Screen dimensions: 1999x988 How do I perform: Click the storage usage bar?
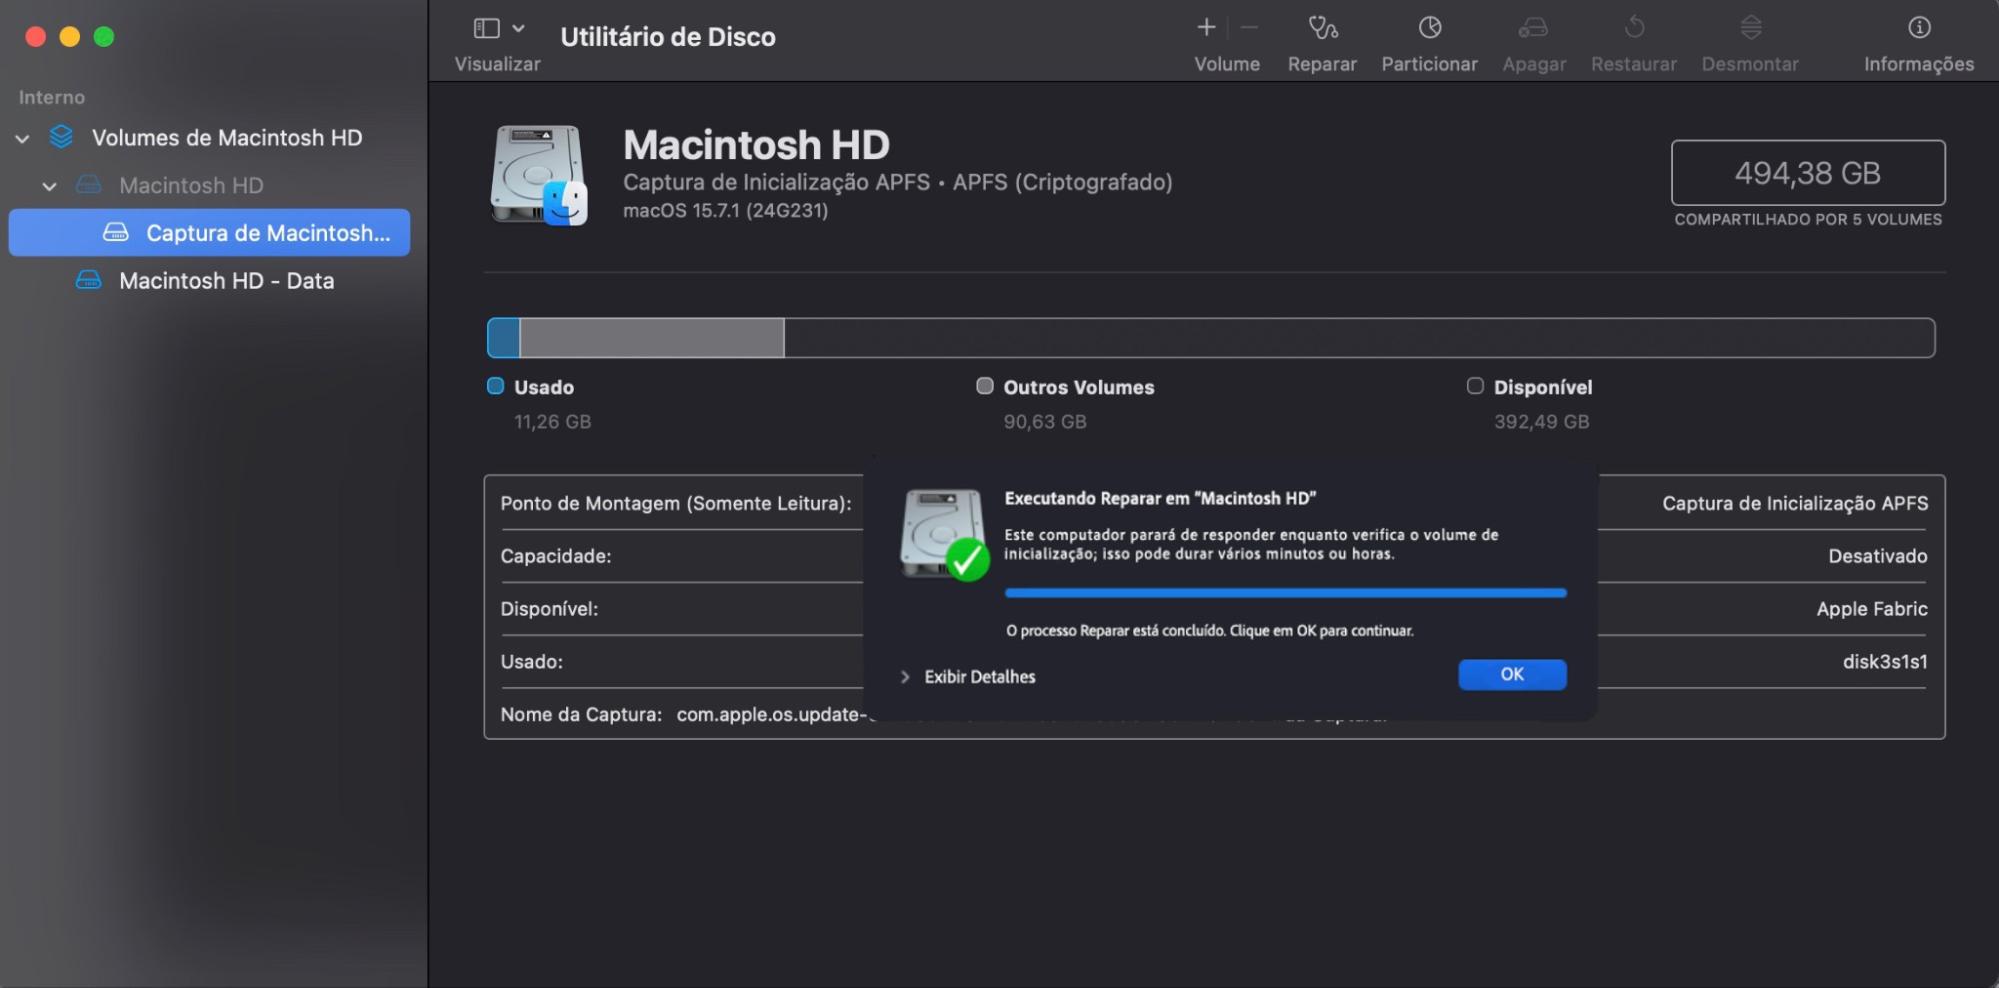[1210, 337]
